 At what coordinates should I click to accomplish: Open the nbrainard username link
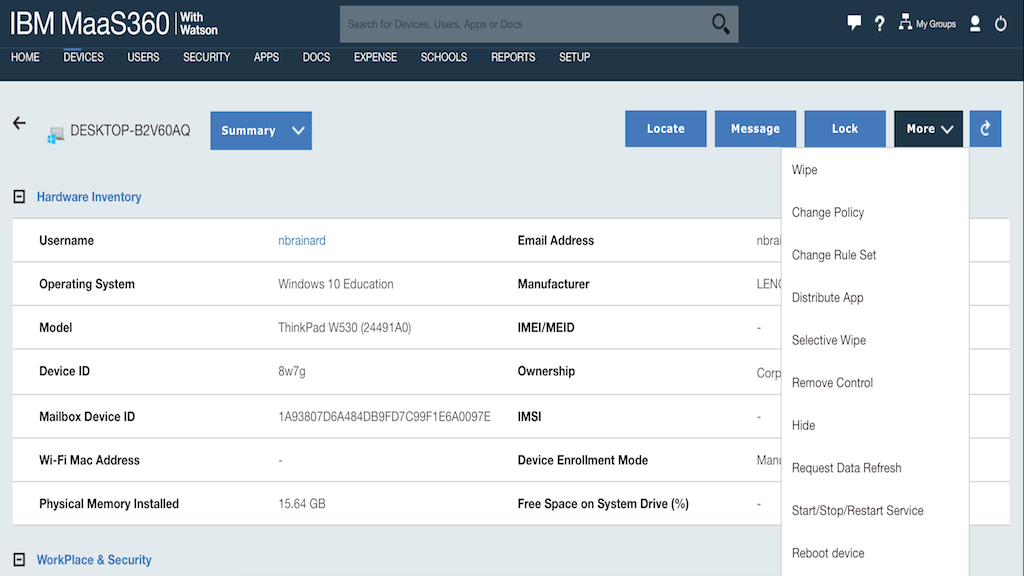coord(302,241)
